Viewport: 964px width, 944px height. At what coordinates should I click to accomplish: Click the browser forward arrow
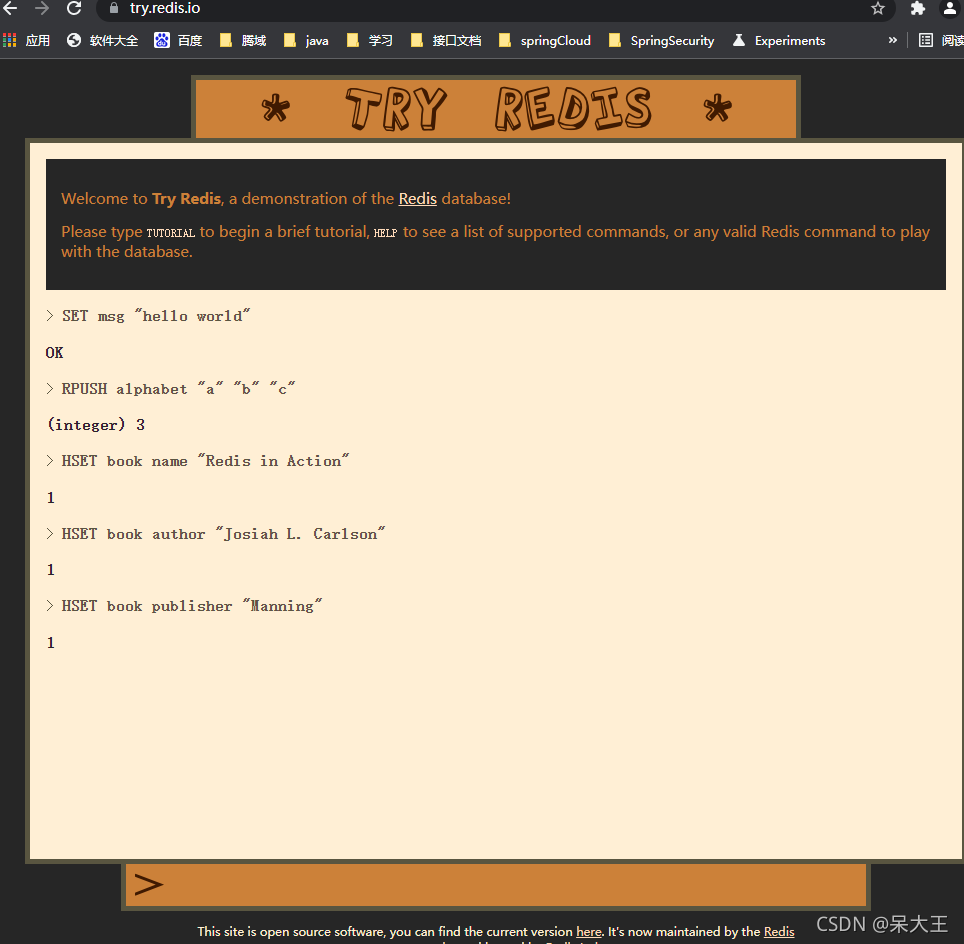click(42, 8)
